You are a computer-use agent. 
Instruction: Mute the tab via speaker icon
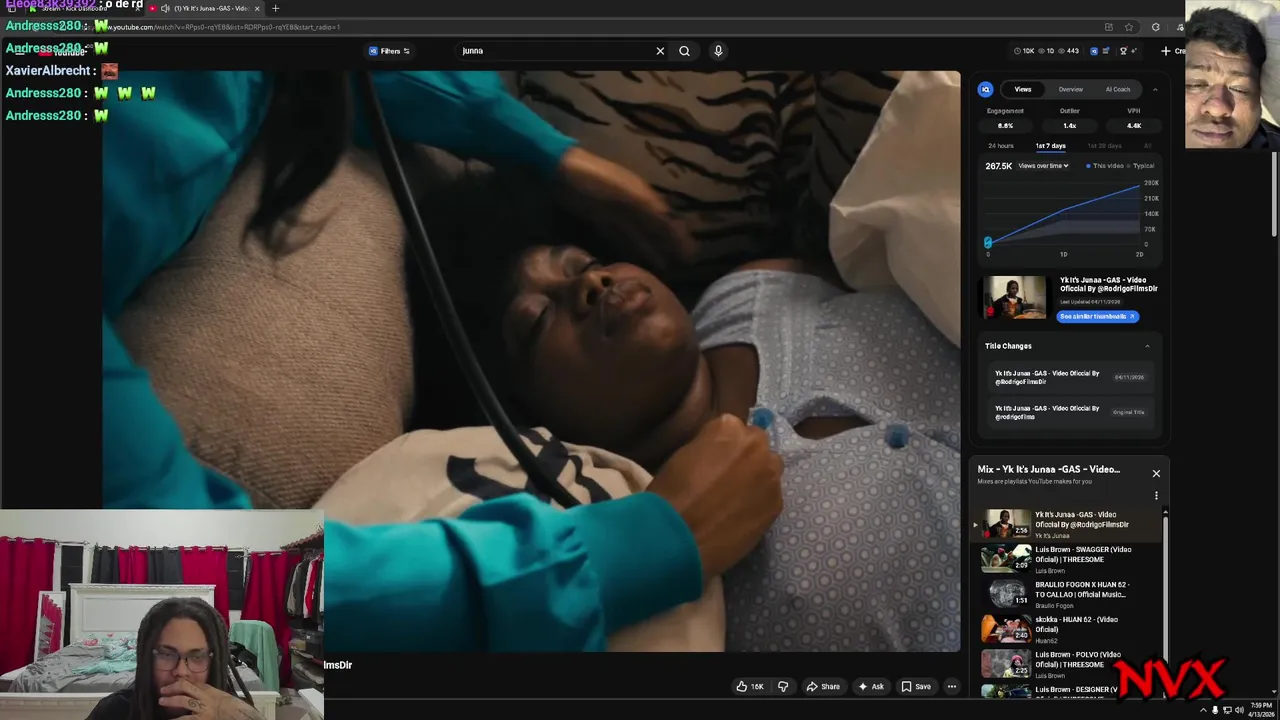click(165, 8)
